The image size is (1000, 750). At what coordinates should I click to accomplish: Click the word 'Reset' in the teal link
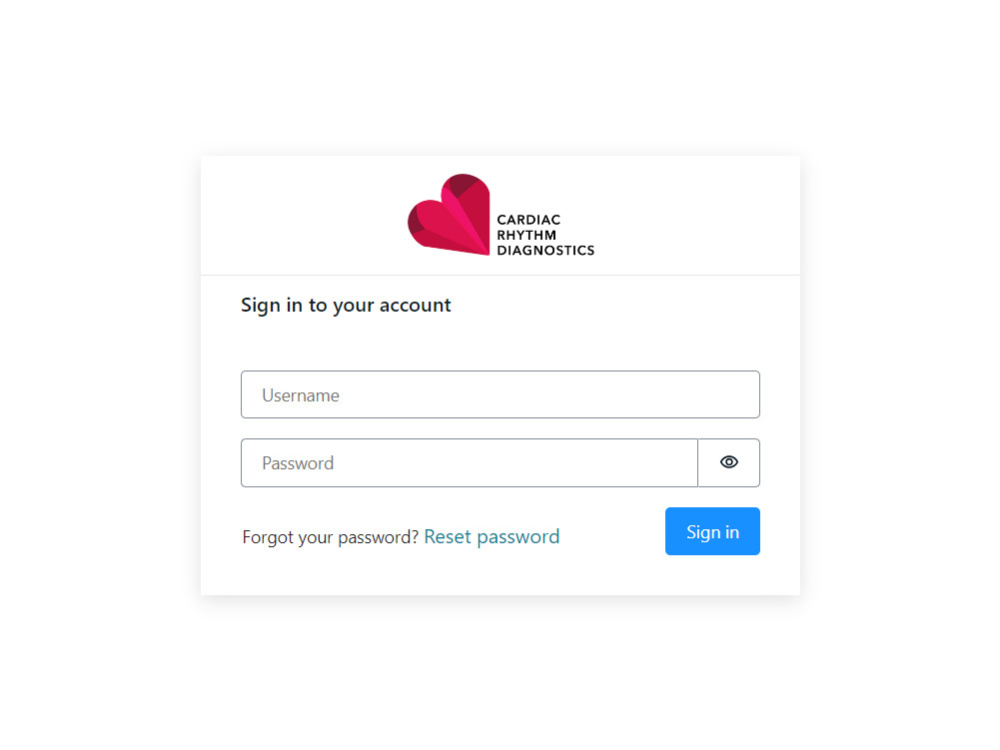pyautogui.click(x=448, y=536)
